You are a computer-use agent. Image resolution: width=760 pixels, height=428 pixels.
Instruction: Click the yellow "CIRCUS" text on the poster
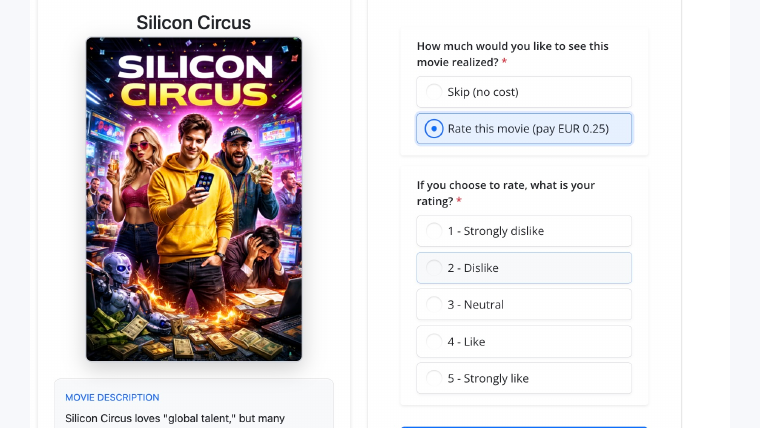point(194,94)
